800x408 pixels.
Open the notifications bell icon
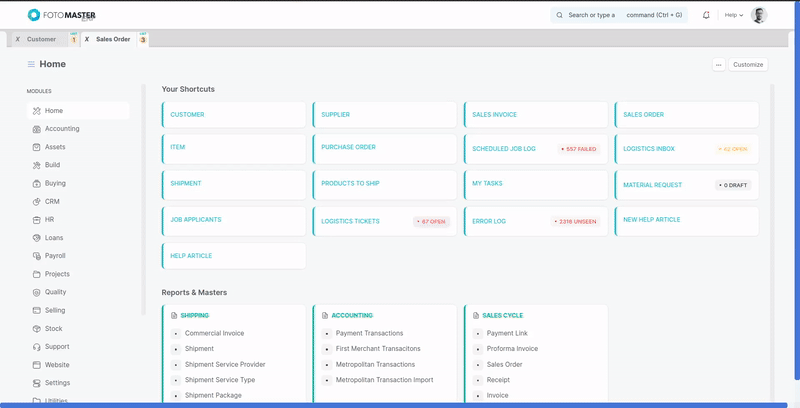tap(706, 15)
